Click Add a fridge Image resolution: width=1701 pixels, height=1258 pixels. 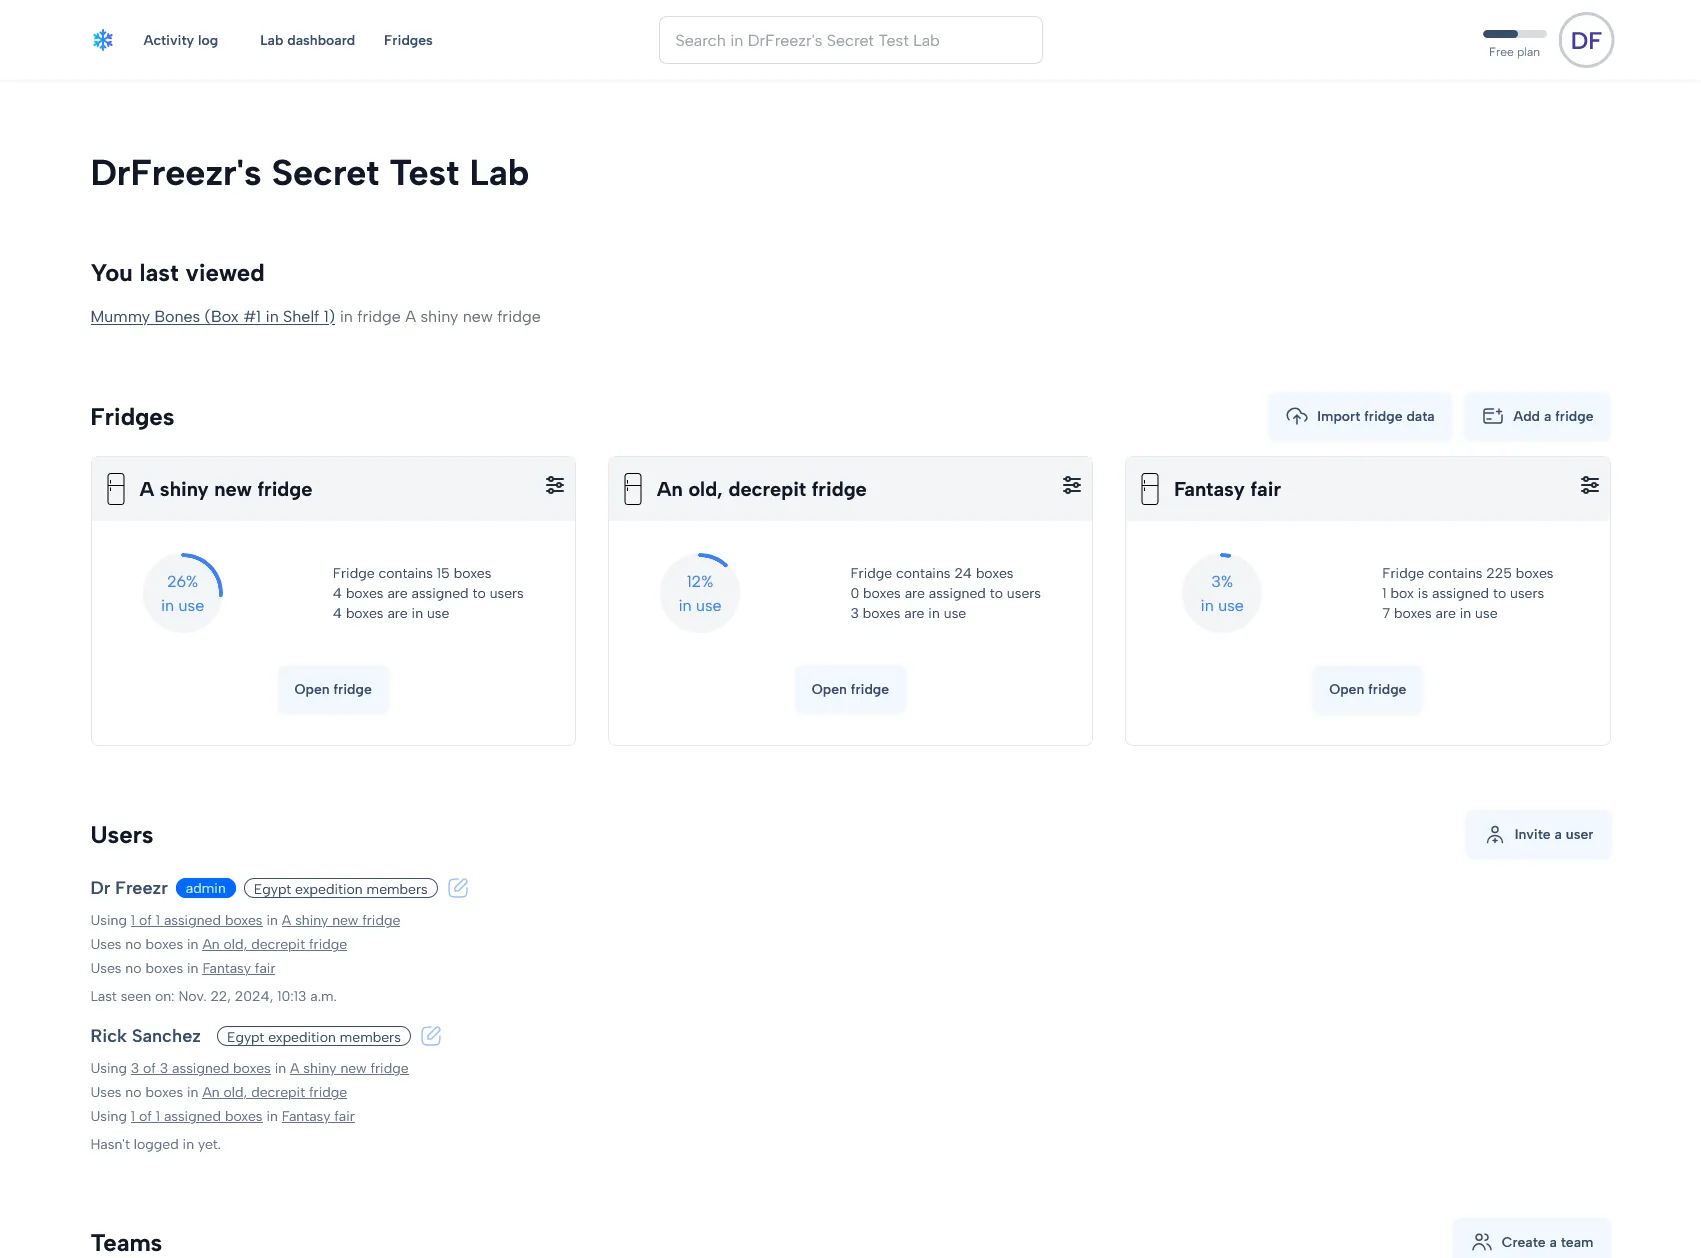[x=1537, y=416]
